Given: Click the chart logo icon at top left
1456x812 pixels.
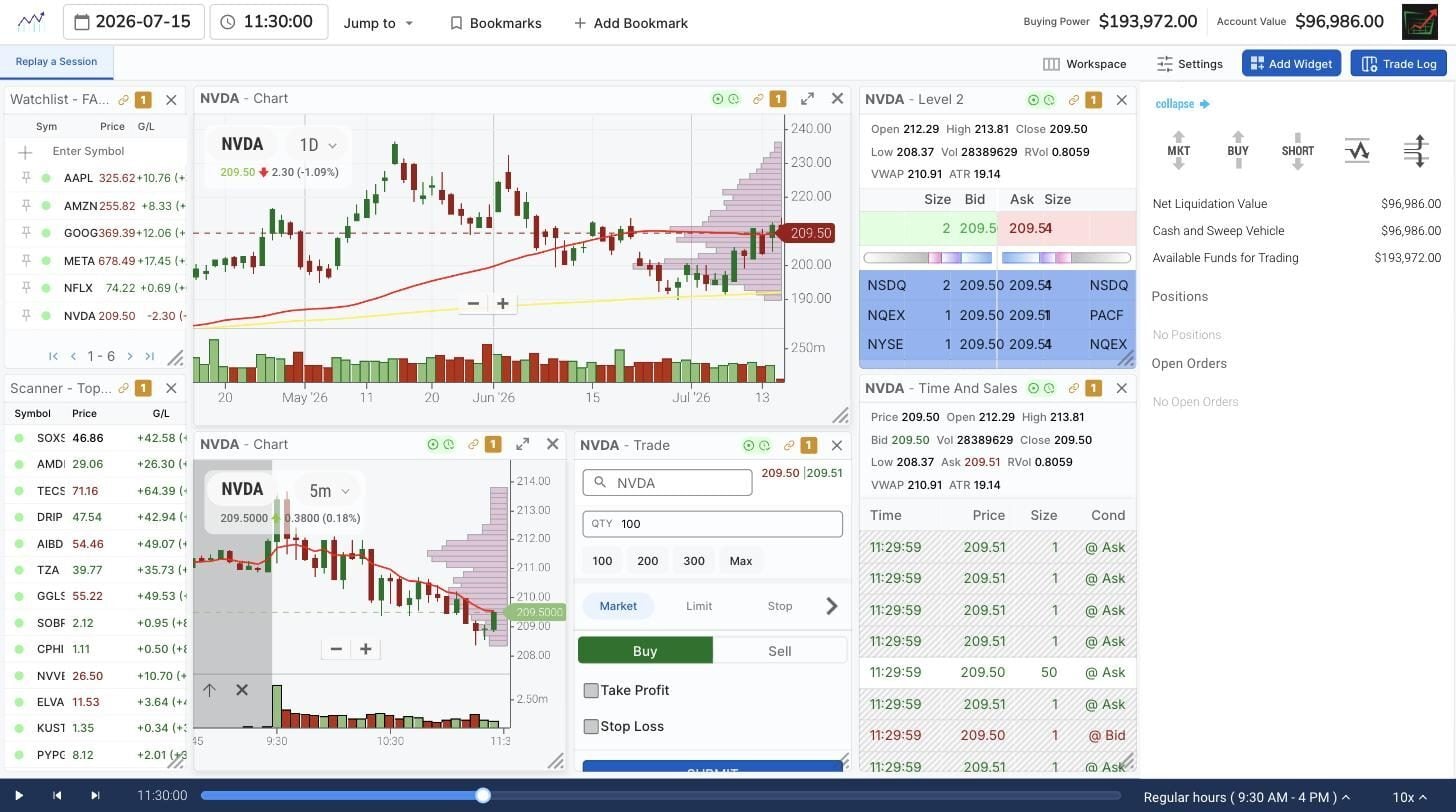Looking at the screenshot, I should pos(31,21).
